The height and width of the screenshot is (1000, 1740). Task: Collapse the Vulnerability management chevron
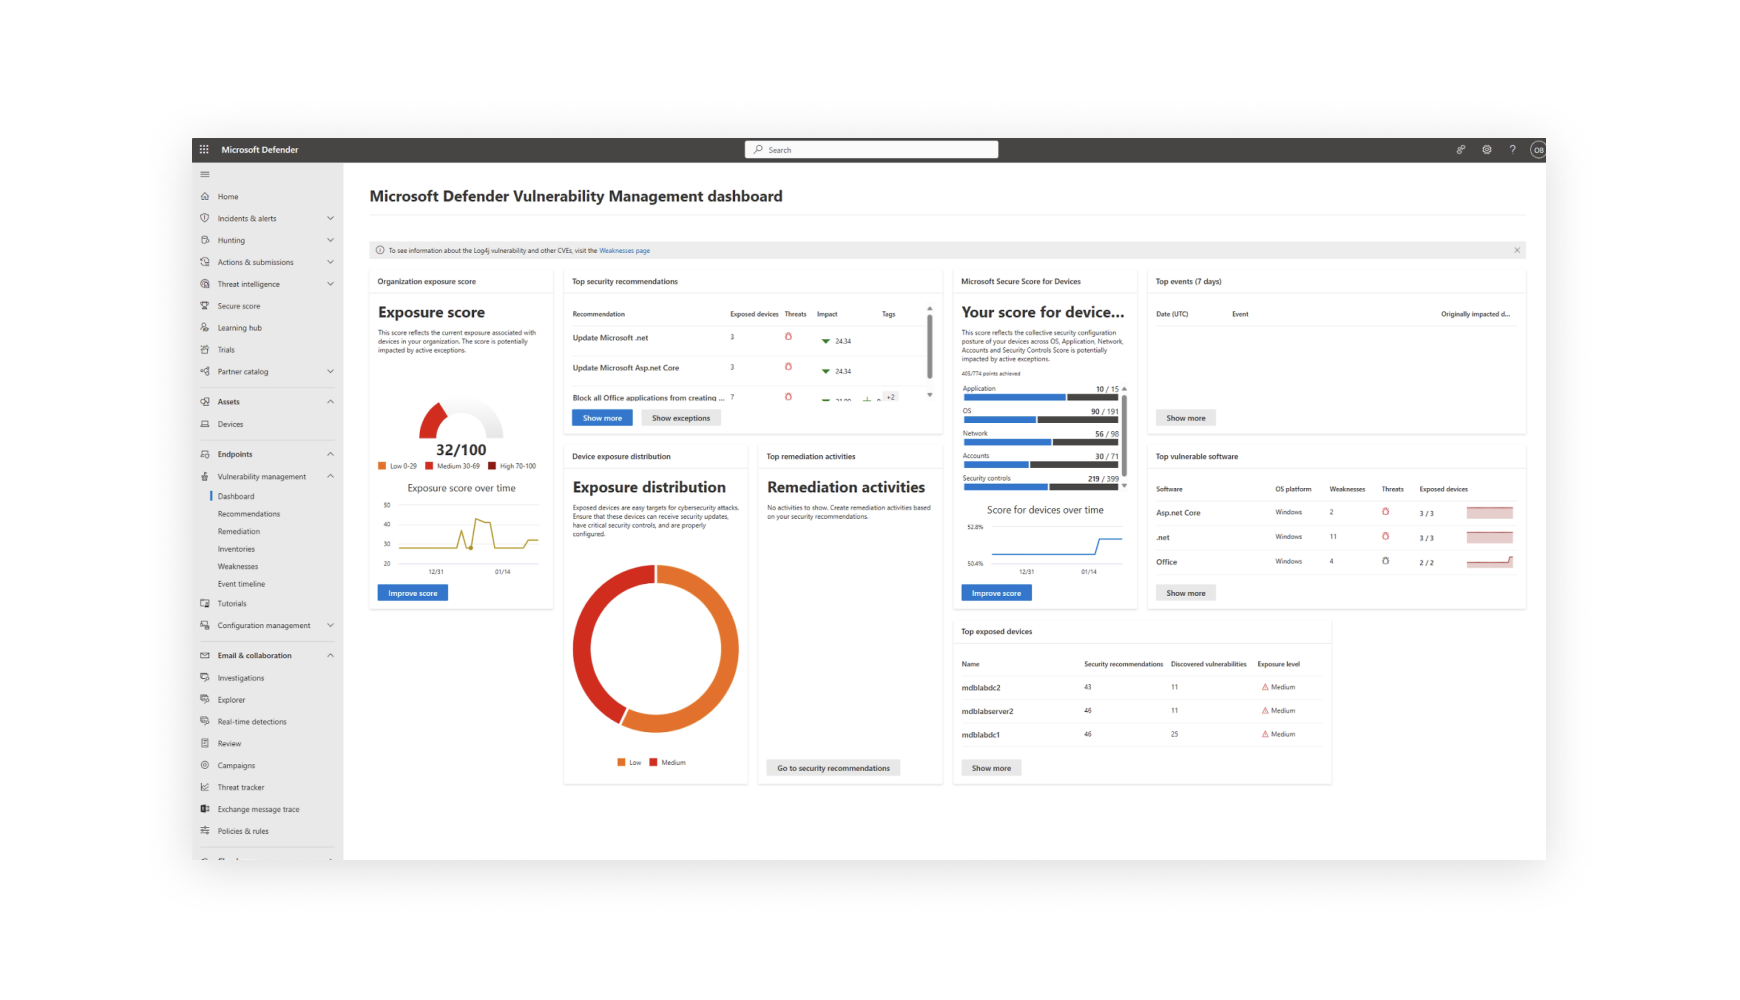point(330,477)
